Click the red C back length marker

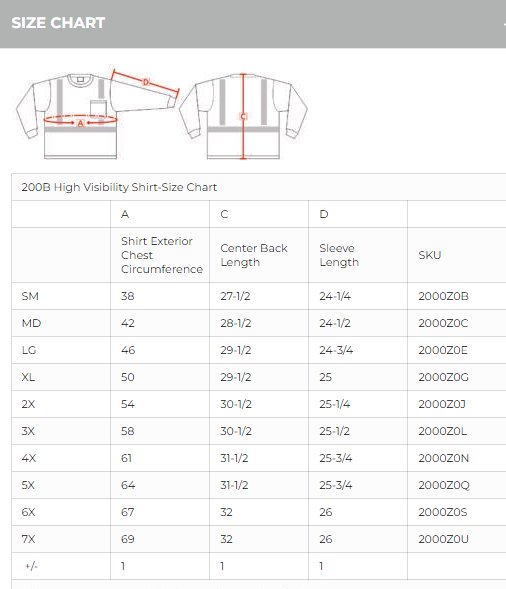(x=243, y=116)
